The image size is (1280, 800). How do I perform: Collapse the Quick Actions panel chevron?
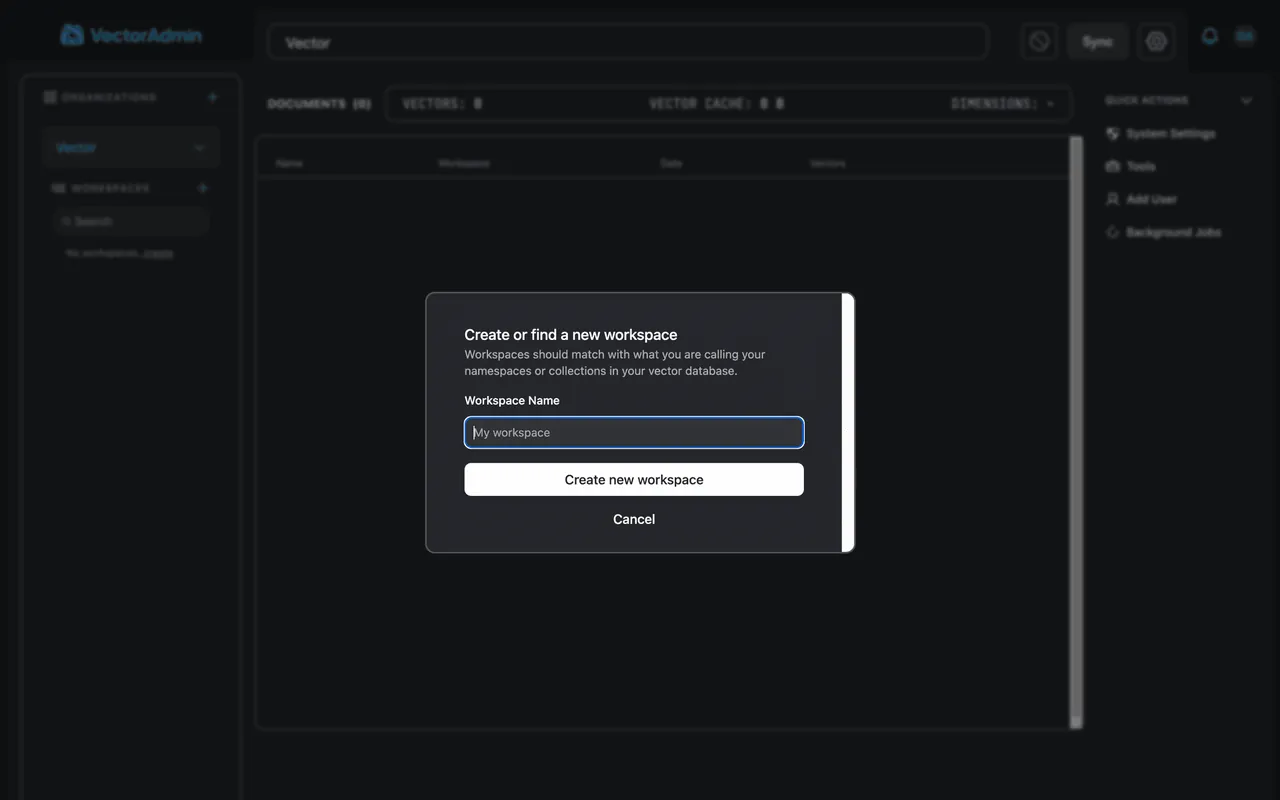click(1246, 100)
